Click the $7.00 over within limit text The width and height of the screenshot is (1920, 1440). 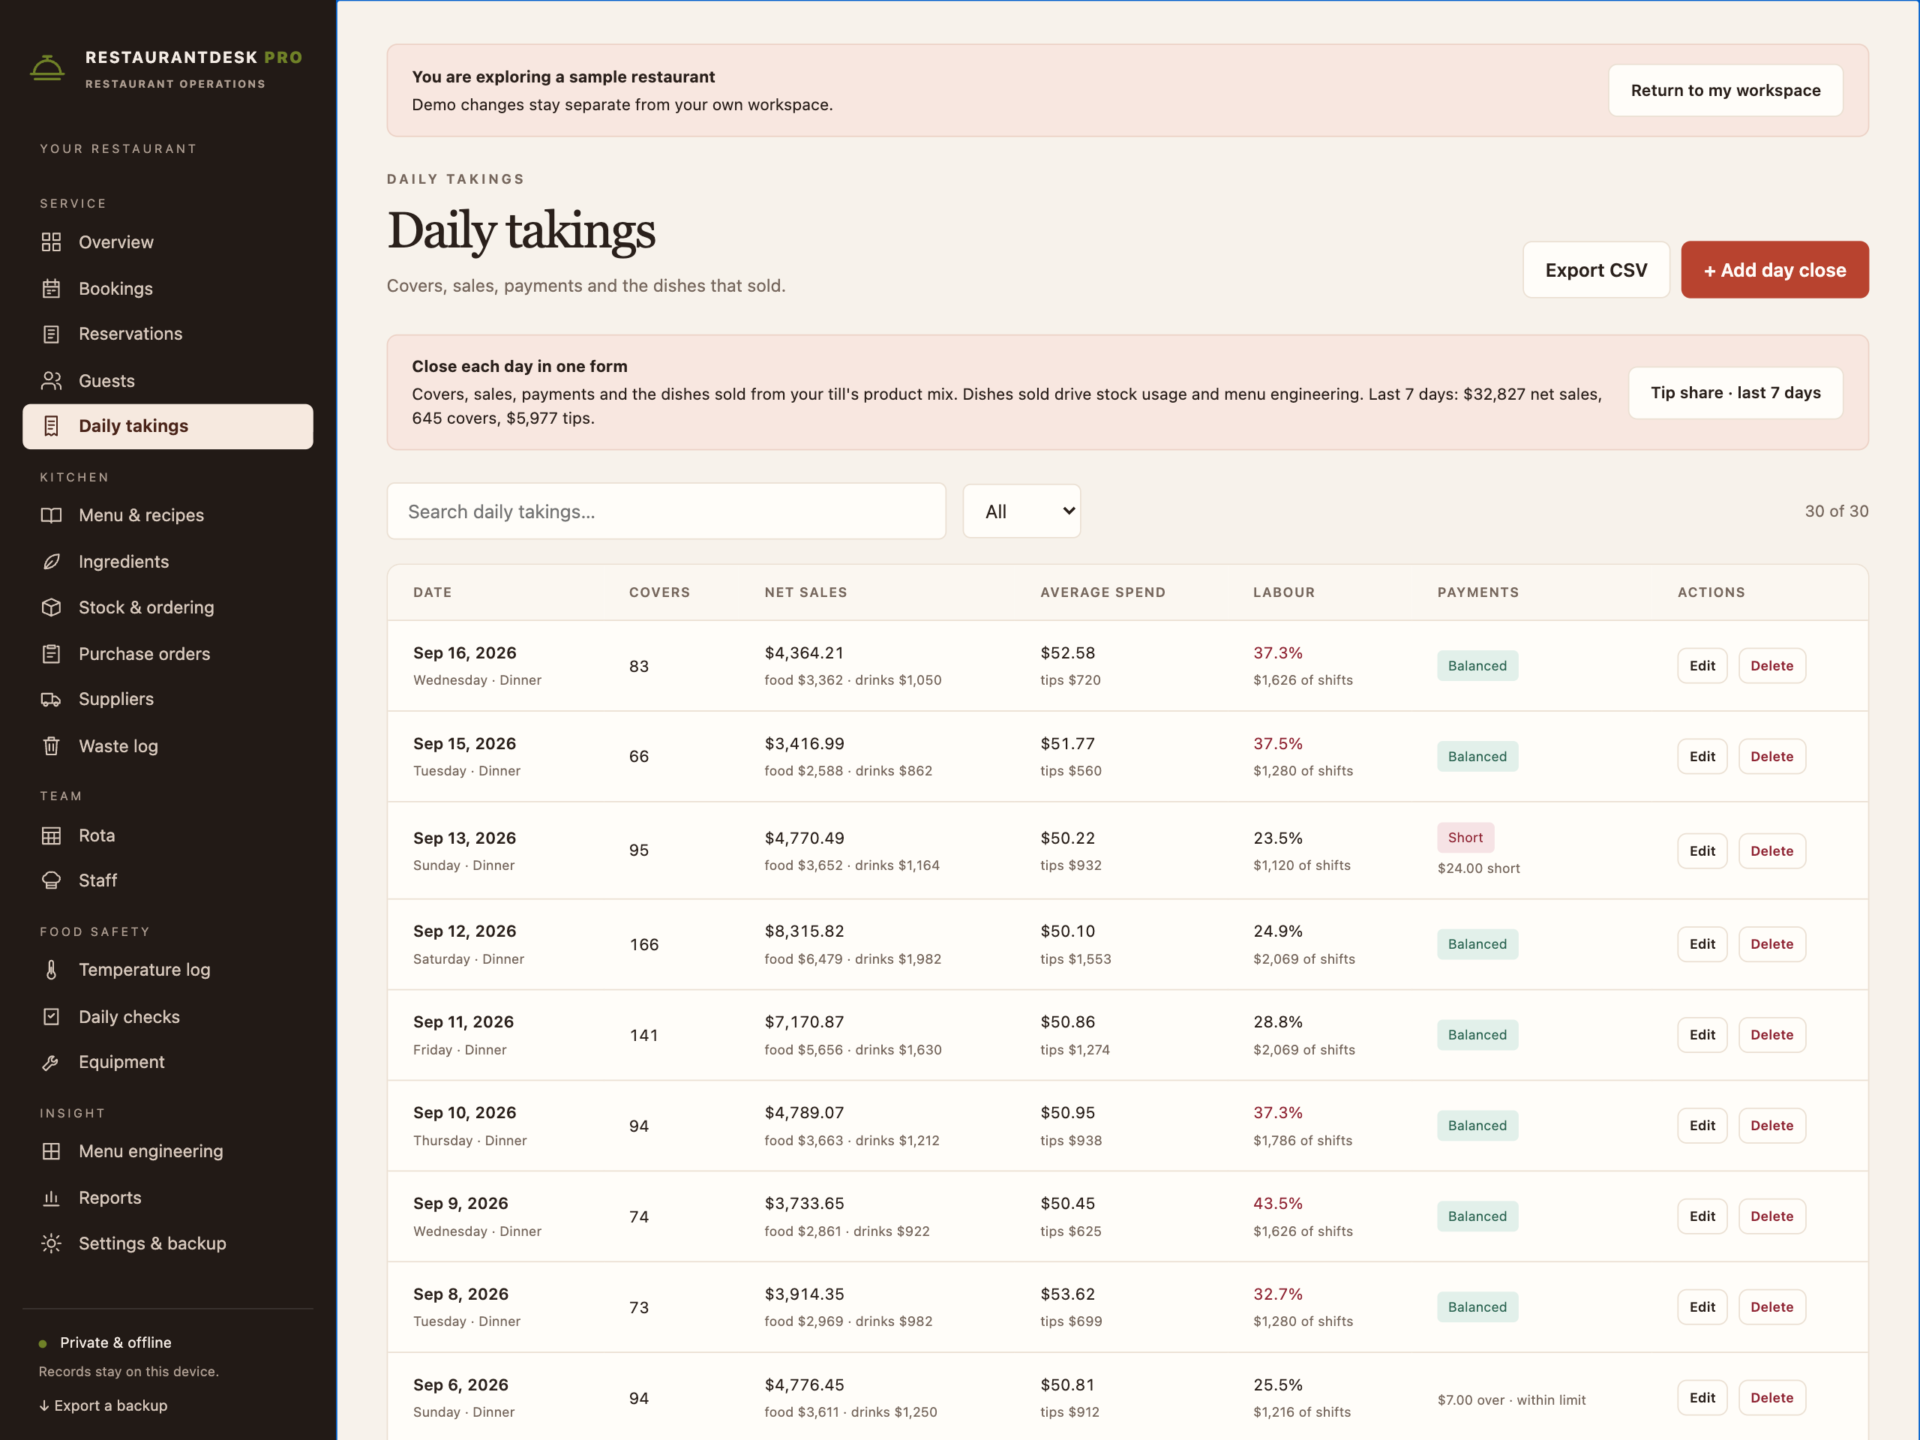click(1511, 1400)
